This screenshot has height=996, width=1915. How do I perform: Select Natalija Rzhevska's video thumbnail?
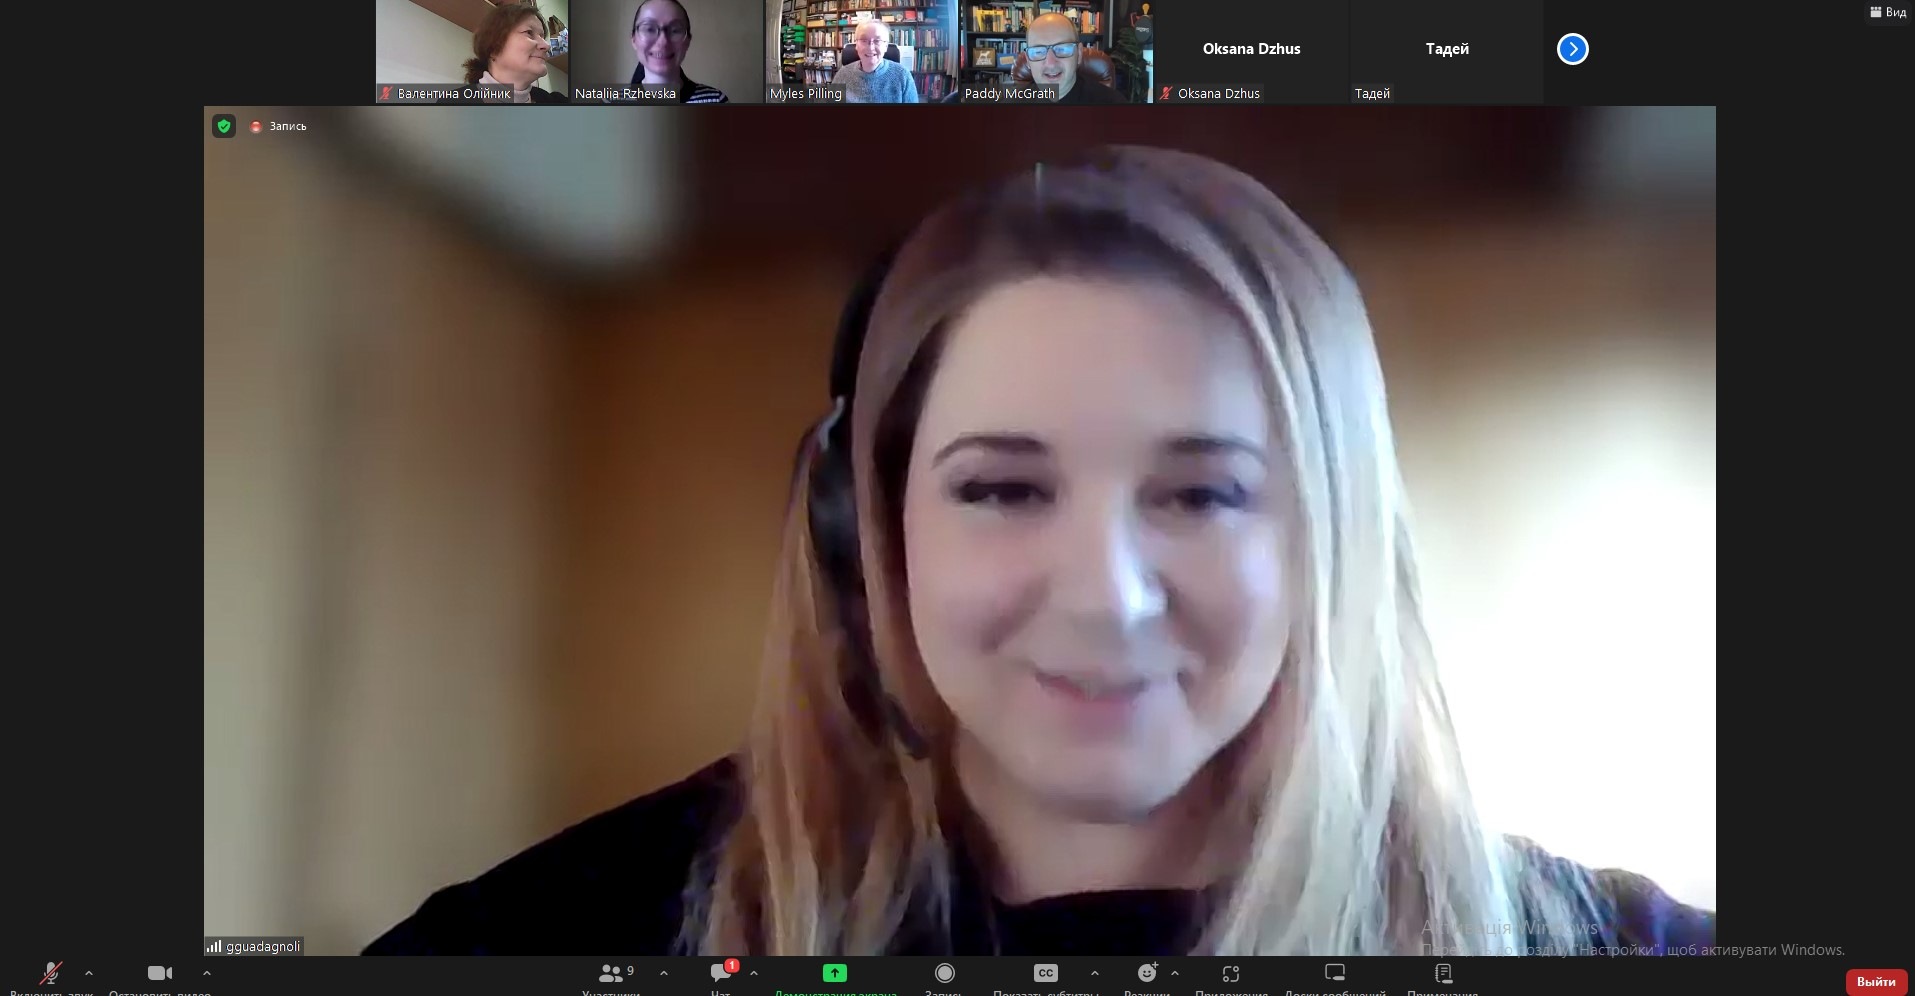(x=667, y=51)
